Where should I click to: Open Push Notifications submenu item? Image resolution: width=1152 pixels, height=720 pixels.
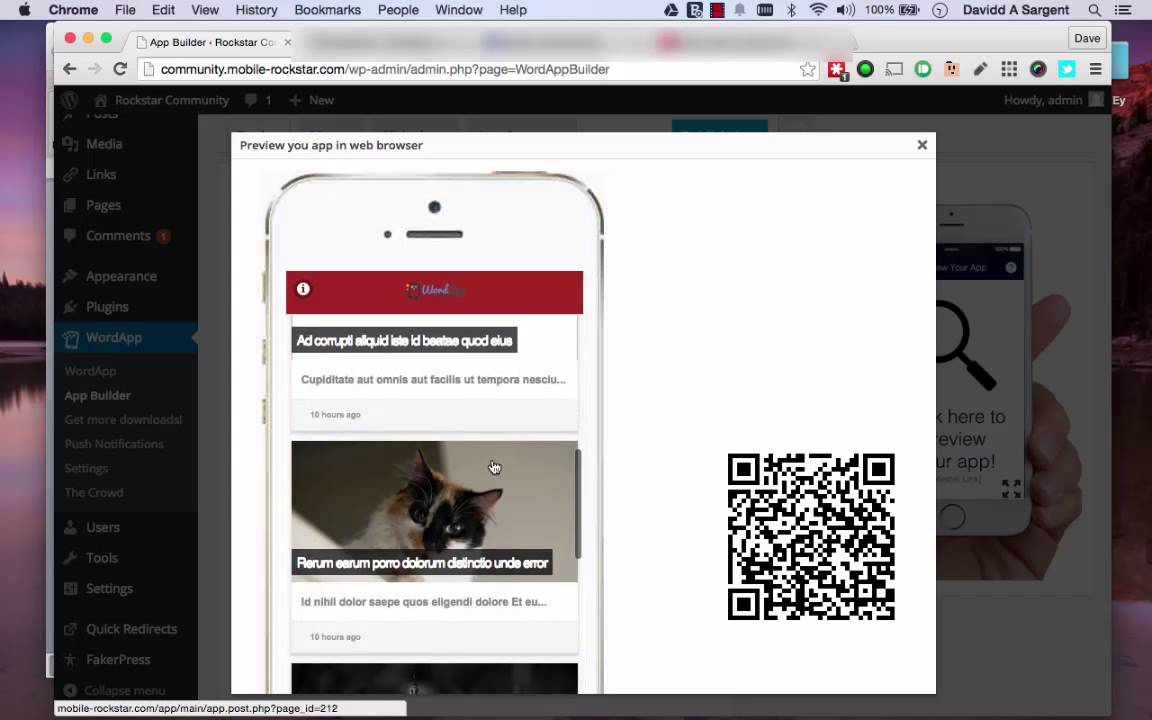114,444
